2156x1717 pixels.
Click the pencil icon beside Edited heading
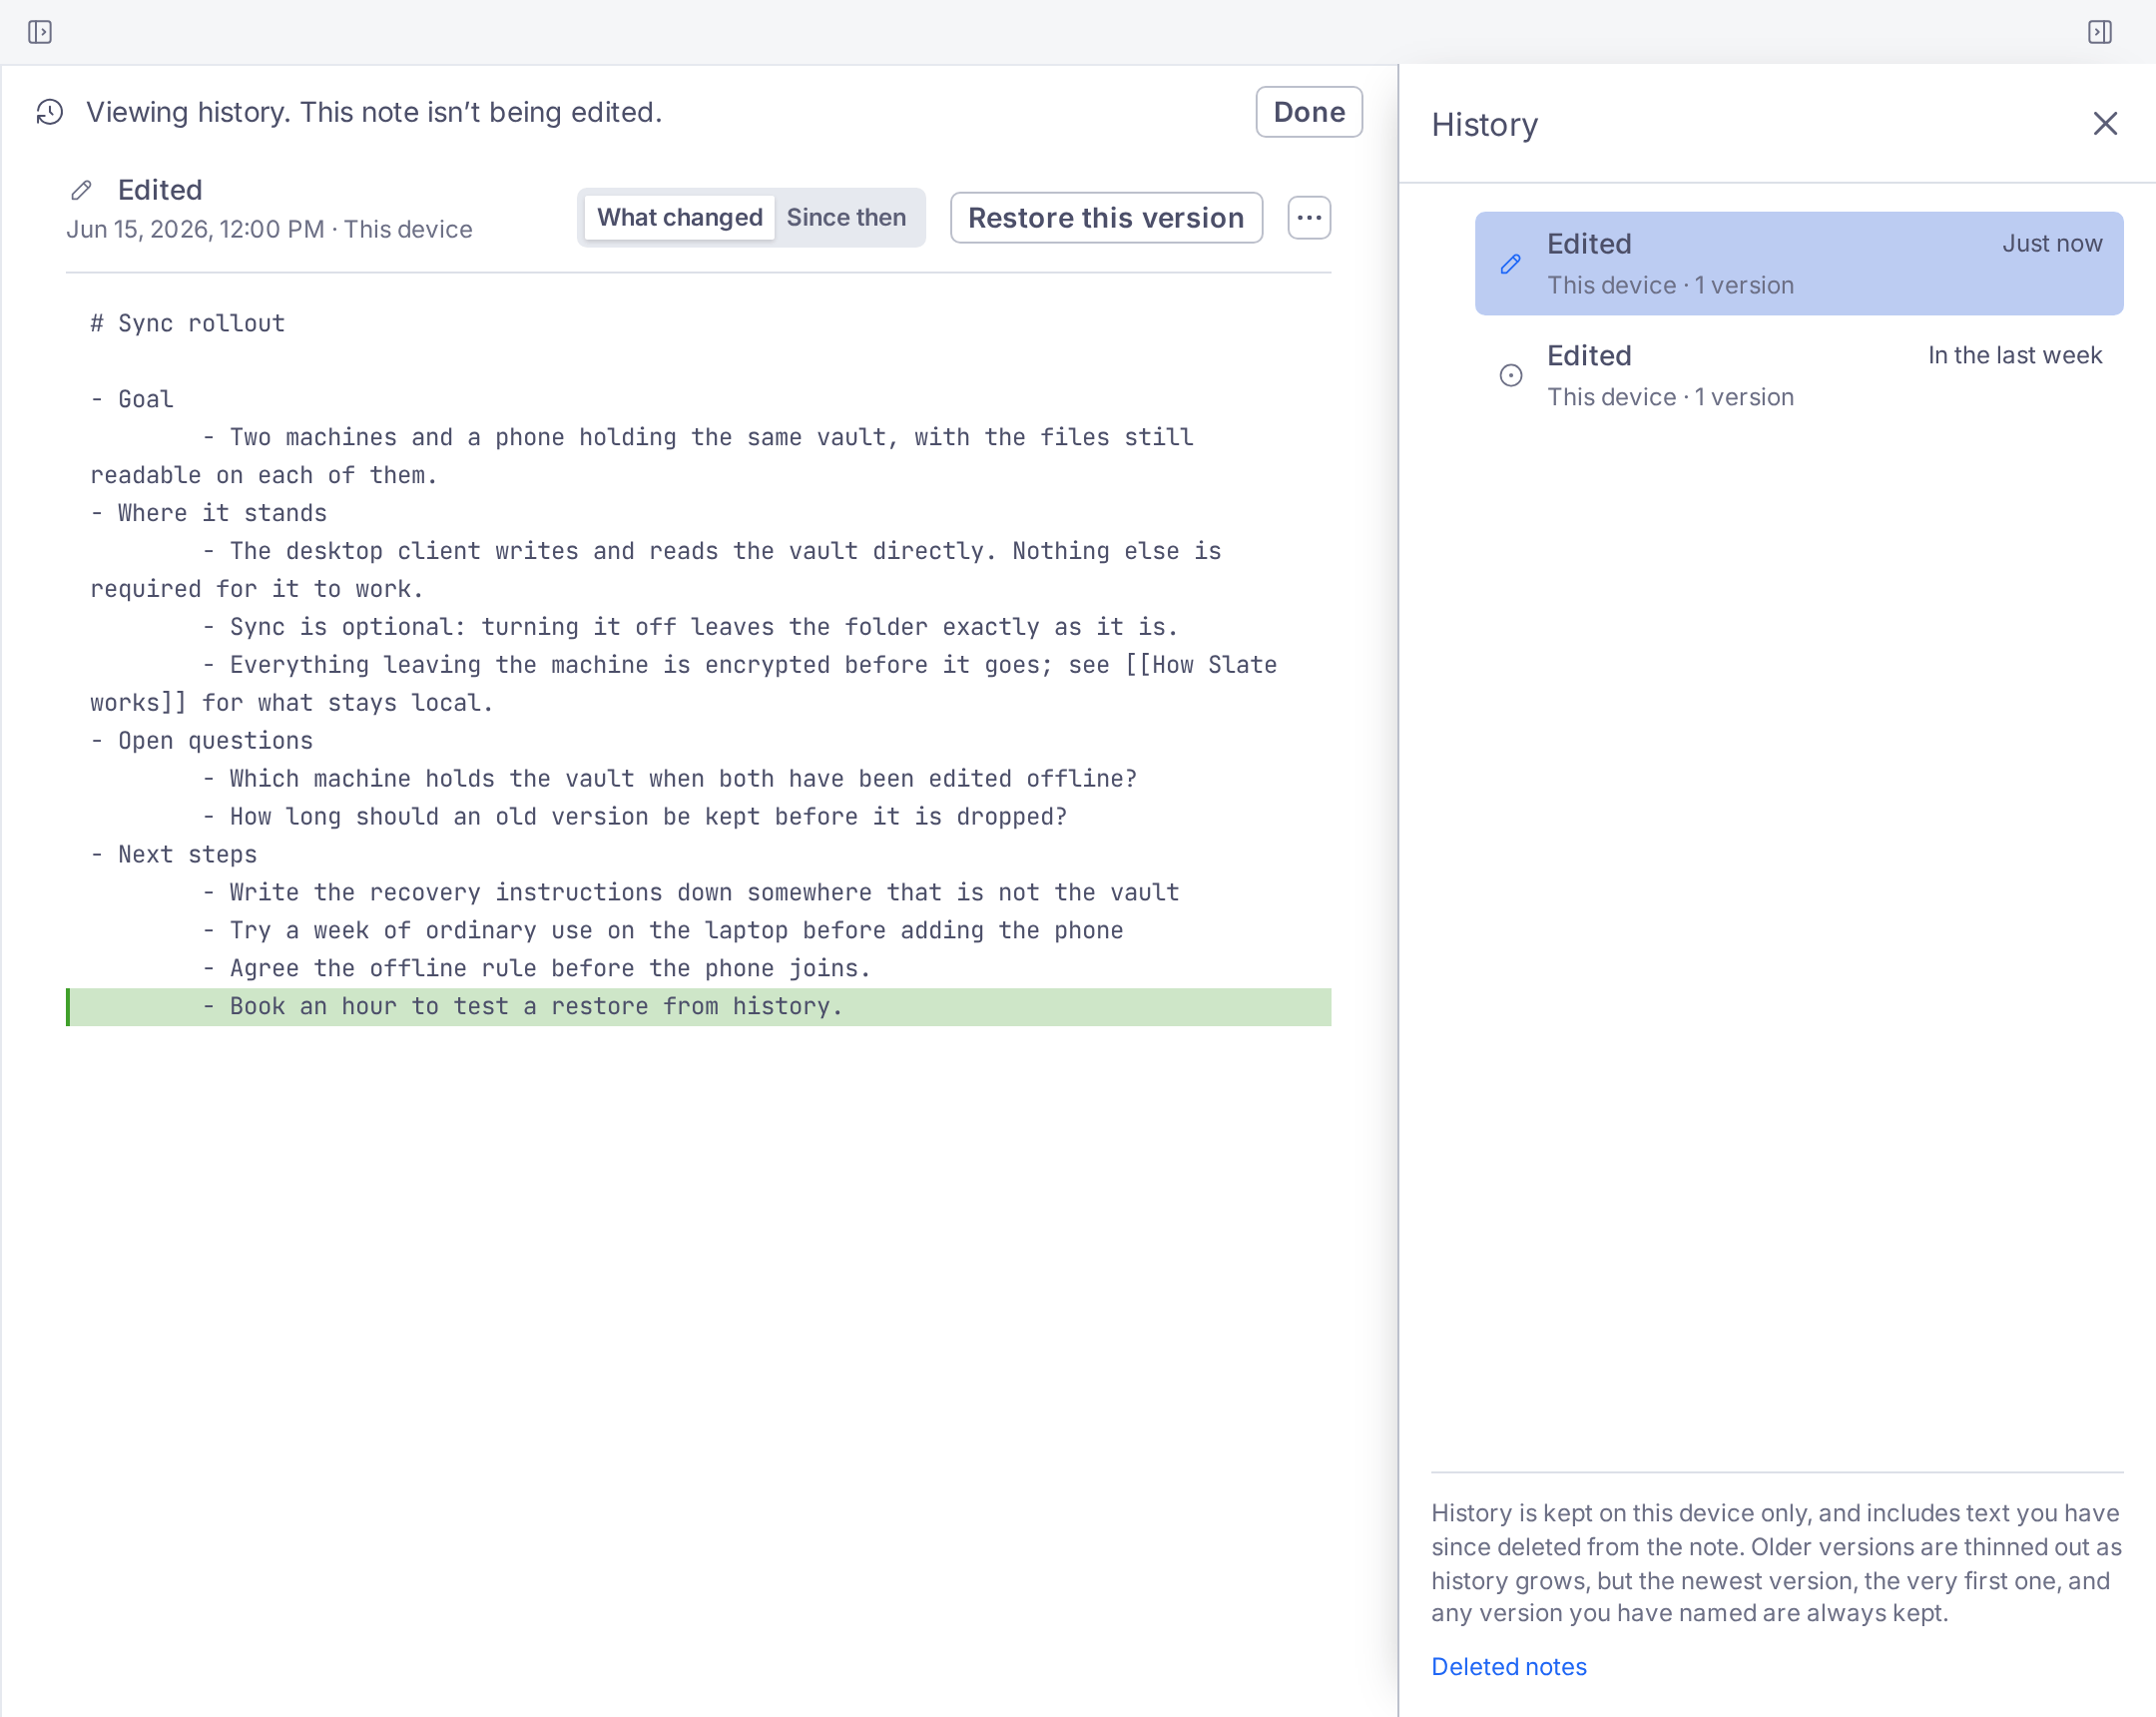click(x=82, y=190)
